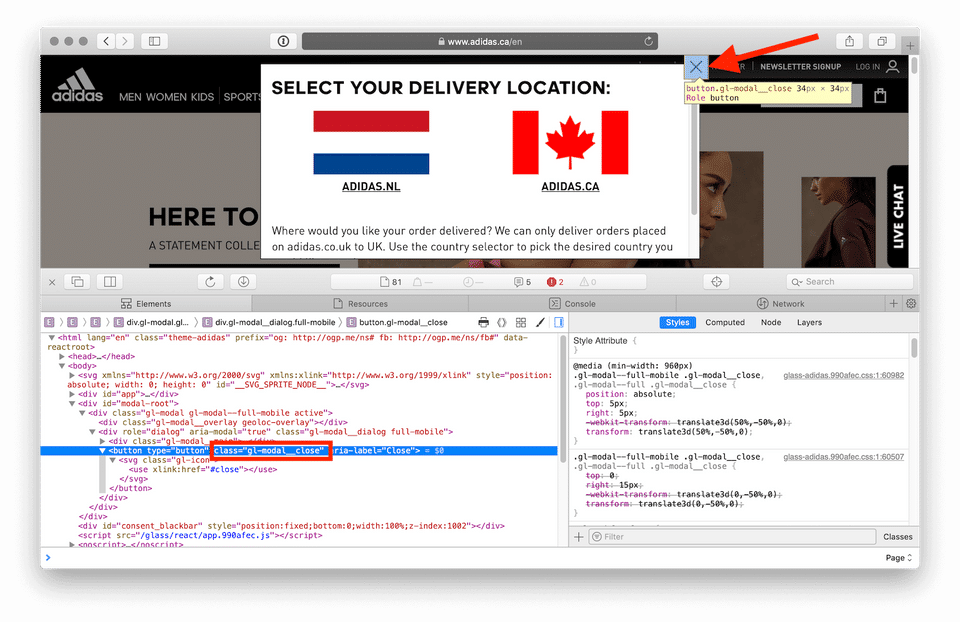Image resolution: width=960 pixels, height=622 pixels.
Task: Open the adidas shopping bag icon
Action: point(880,96)
